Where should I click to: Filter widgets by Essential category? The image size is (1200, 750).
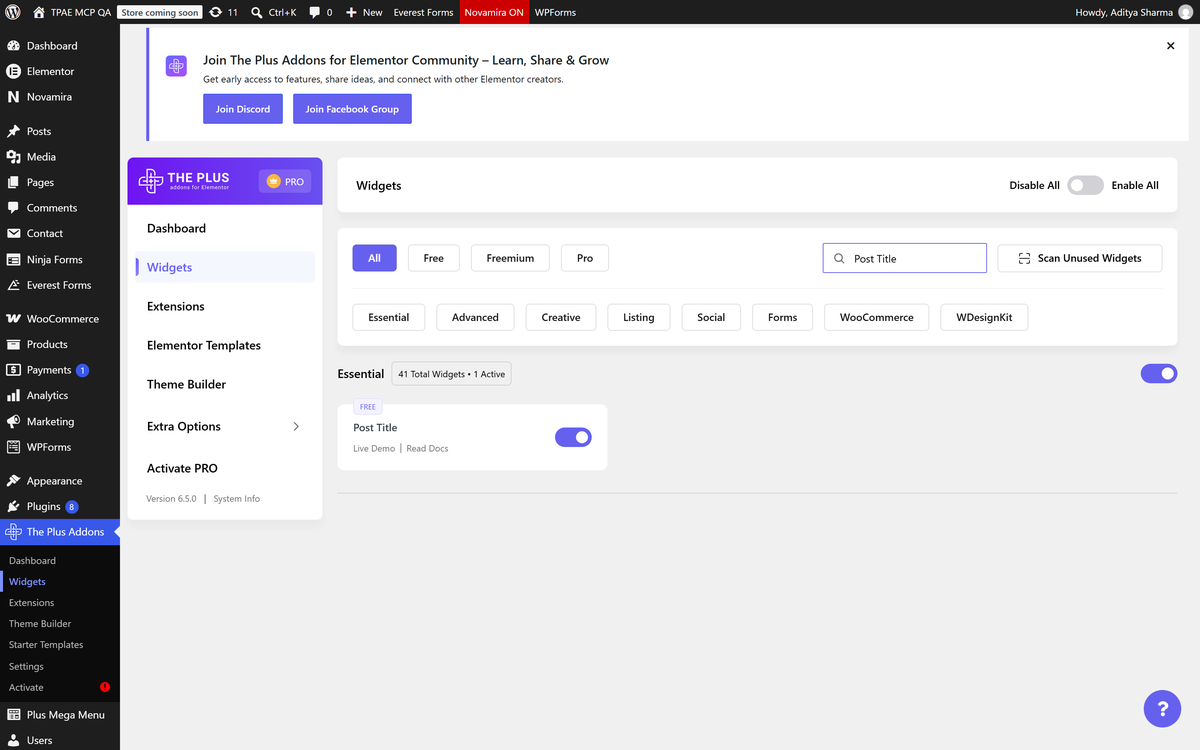coord(388,317)
